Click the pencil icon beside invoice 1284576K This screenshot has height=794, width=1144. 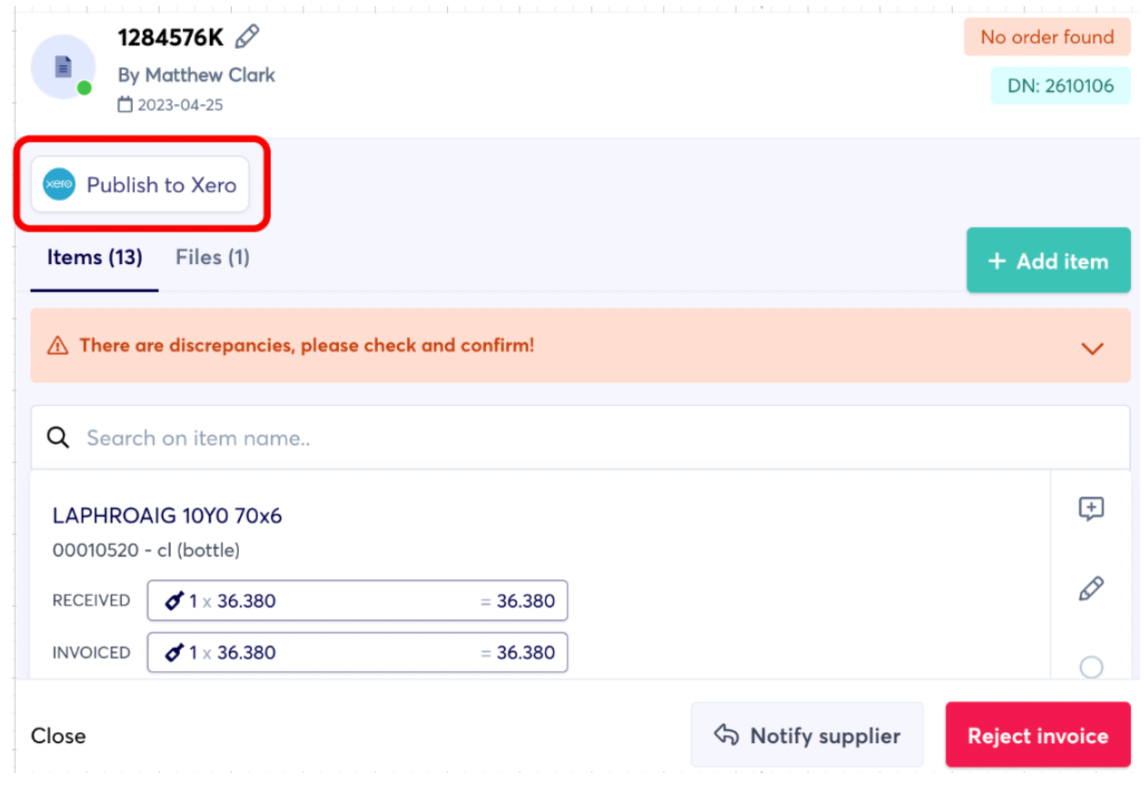246,38
